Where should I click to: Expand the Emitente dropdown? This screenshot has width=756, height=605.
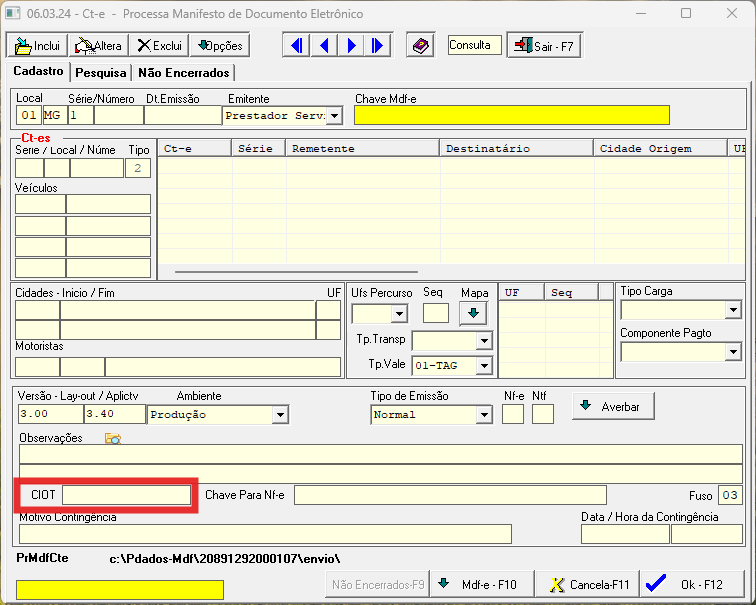(334, 116)
